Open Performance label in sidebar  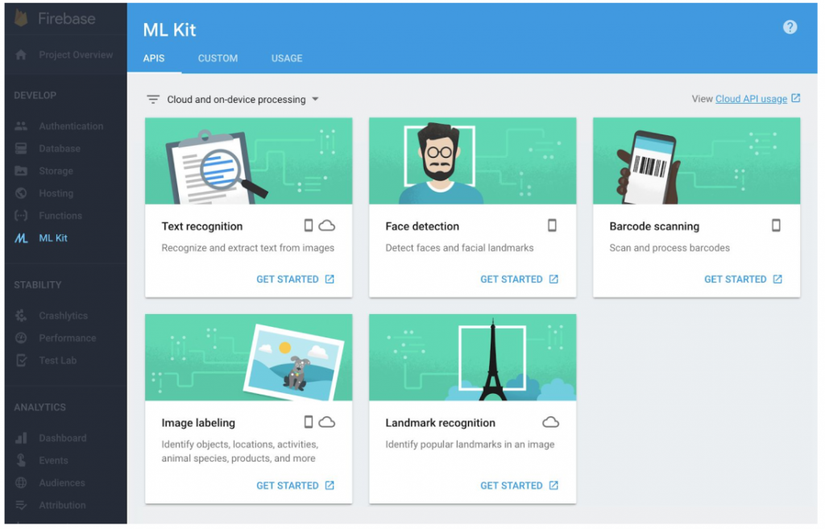pos(67,338)
